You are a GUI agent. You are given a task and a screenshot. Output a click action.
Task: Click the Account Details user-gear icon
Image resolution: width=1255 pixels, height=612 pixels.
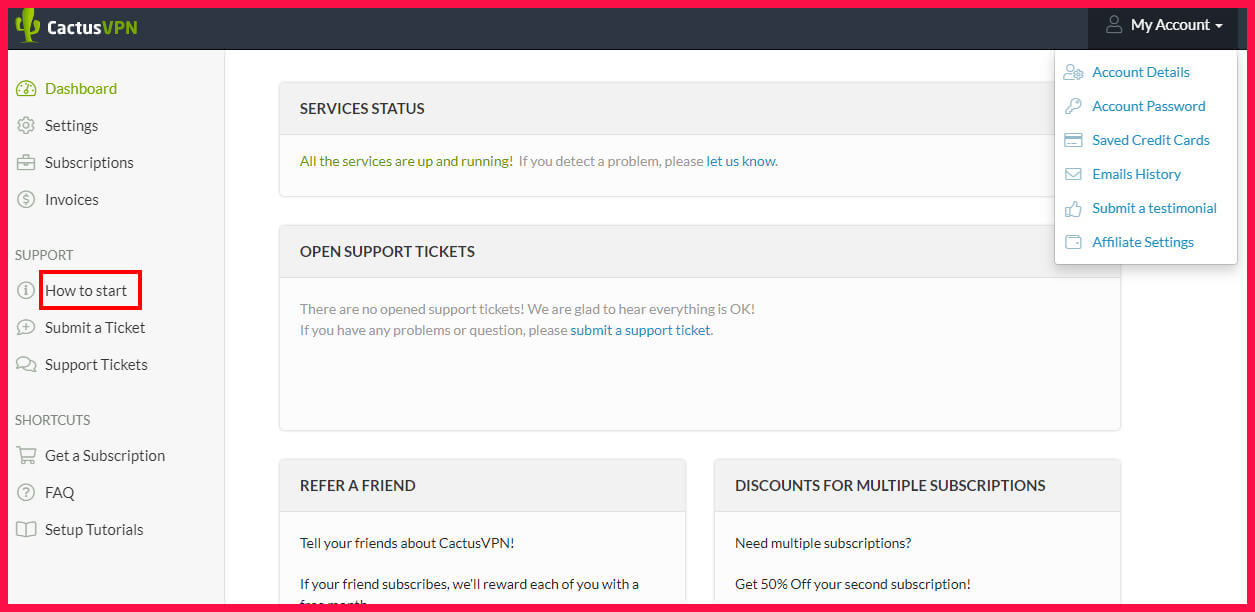[1073, 72]
